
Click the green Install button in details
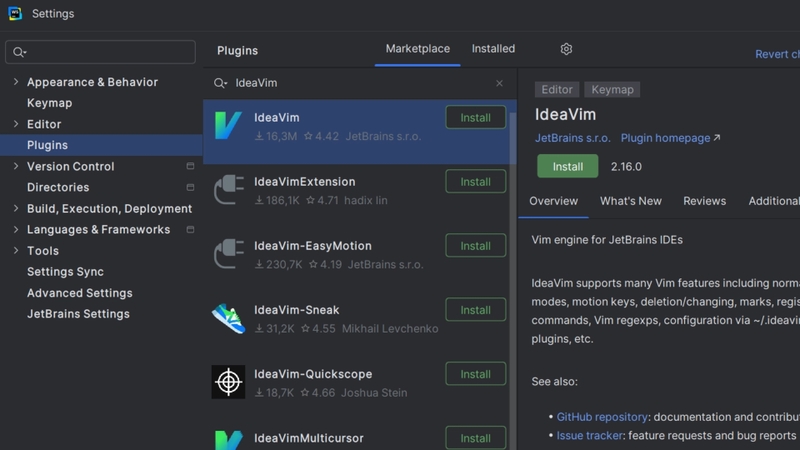(x=567, y=166)
